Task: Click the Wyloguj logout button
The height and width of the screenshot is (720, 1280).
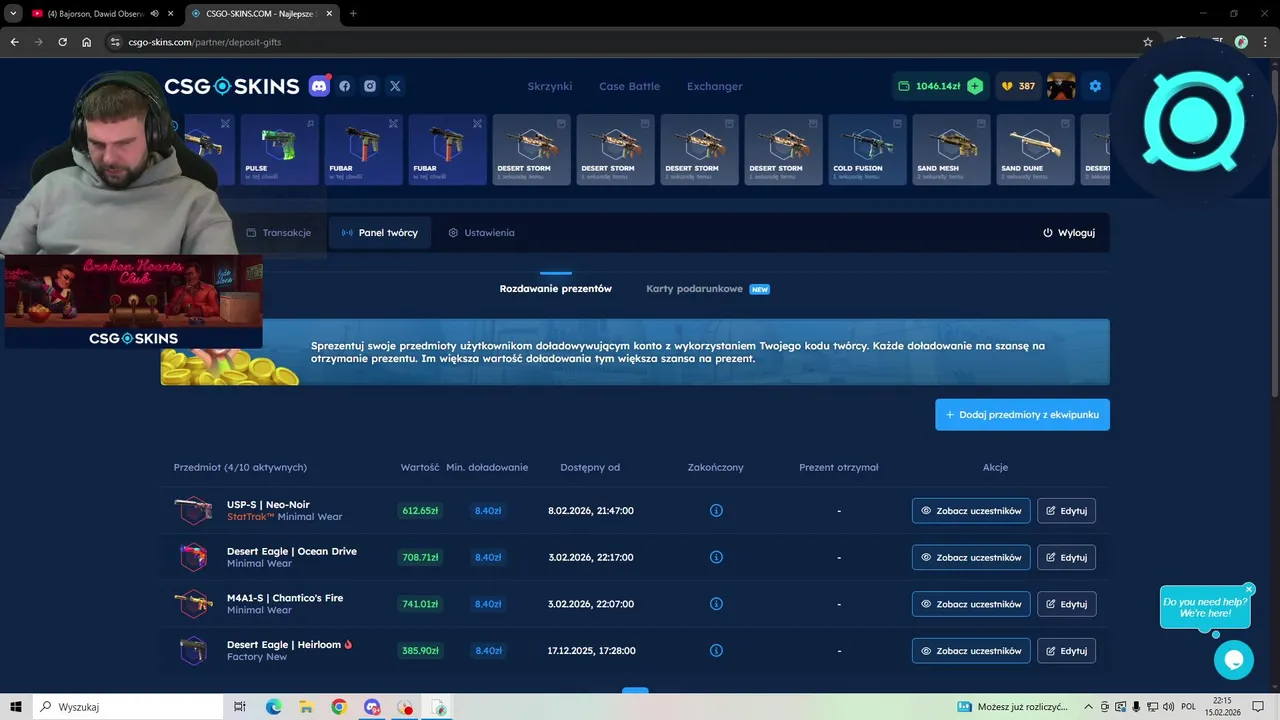Action: (1069, 233)
